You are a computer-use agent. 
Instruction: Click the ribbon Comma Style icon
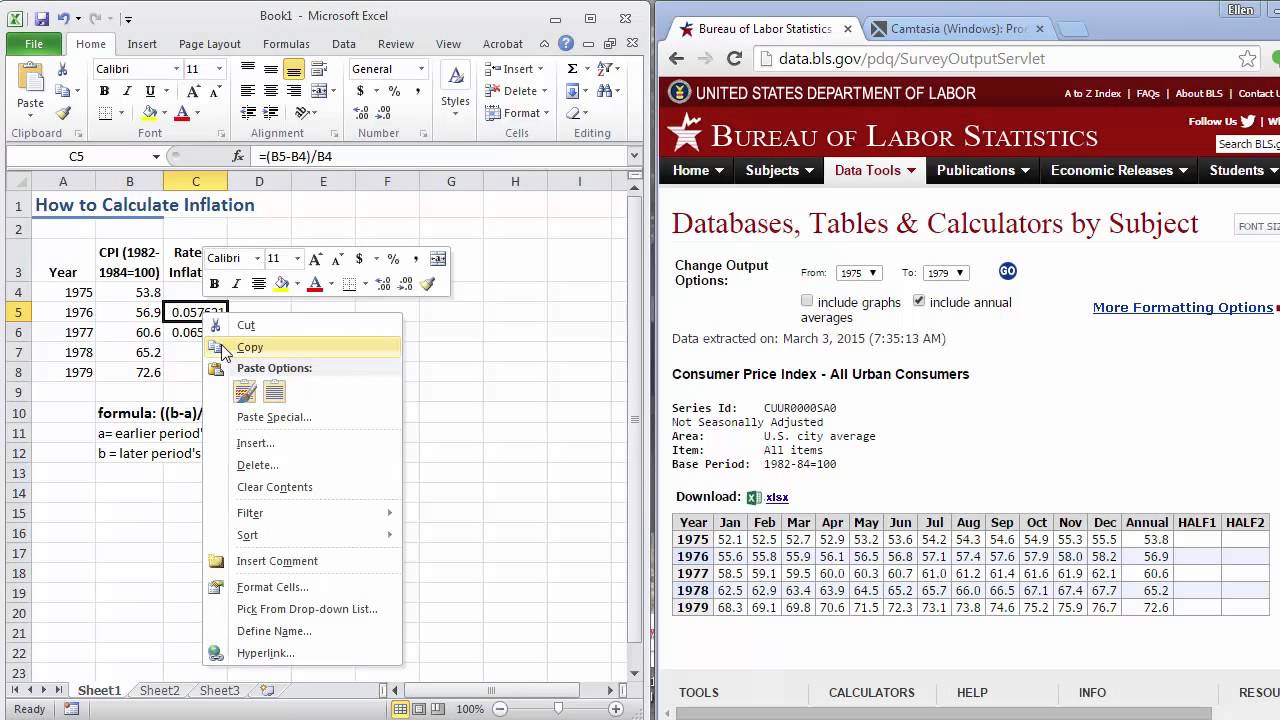pyautogui.click(x=416, y=91)
